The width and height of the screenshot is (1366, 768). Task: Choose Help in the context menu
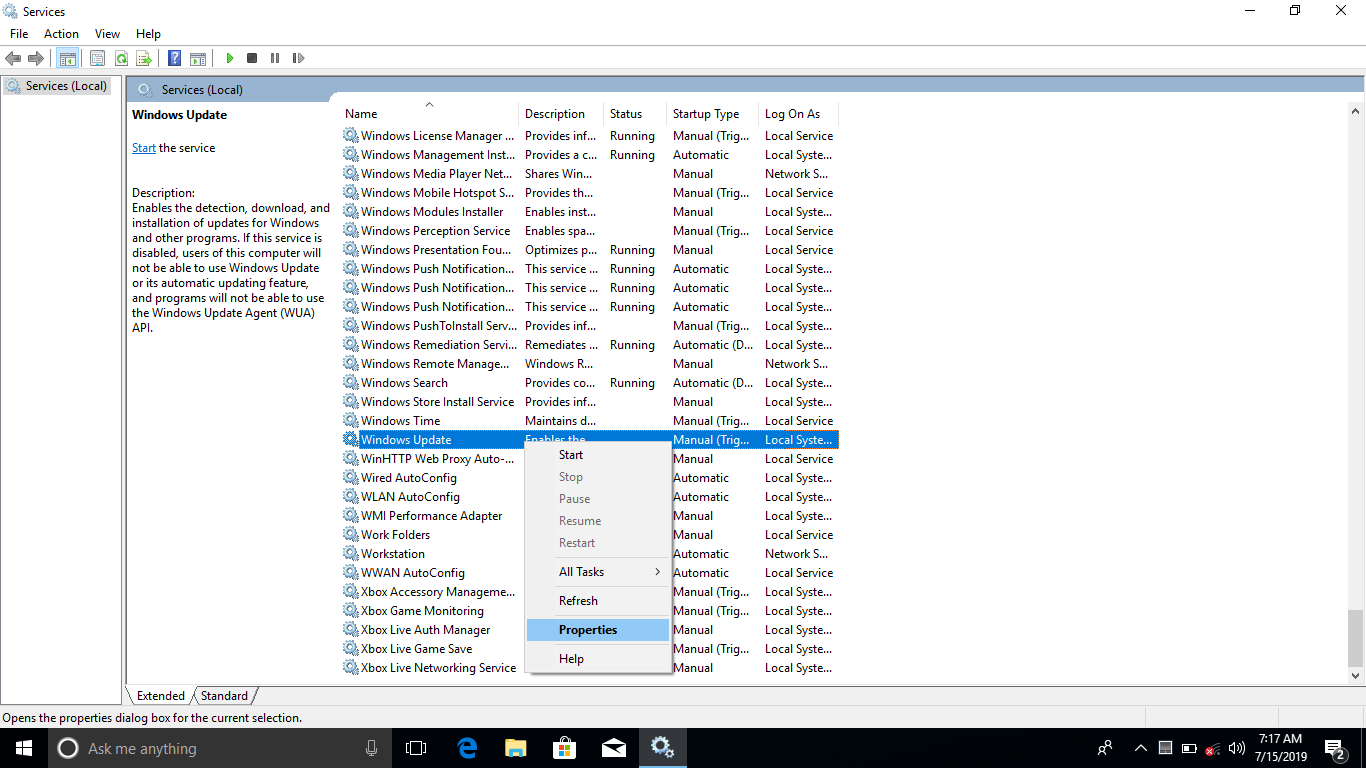[x=598, y=659]
